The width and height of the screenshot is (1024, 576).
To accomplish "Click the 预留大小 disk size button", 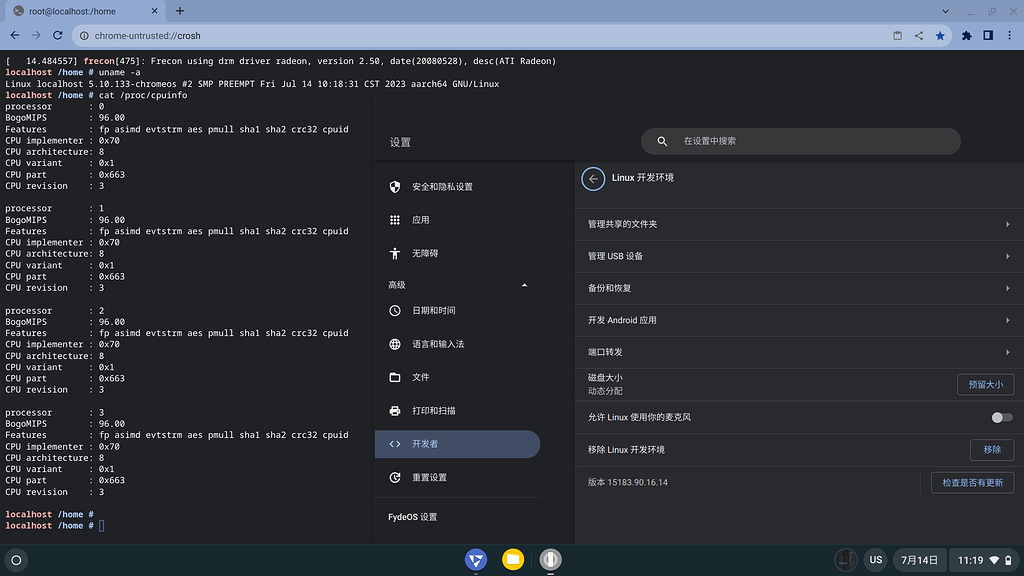I will pyautogui.click(x=985, y=384).
